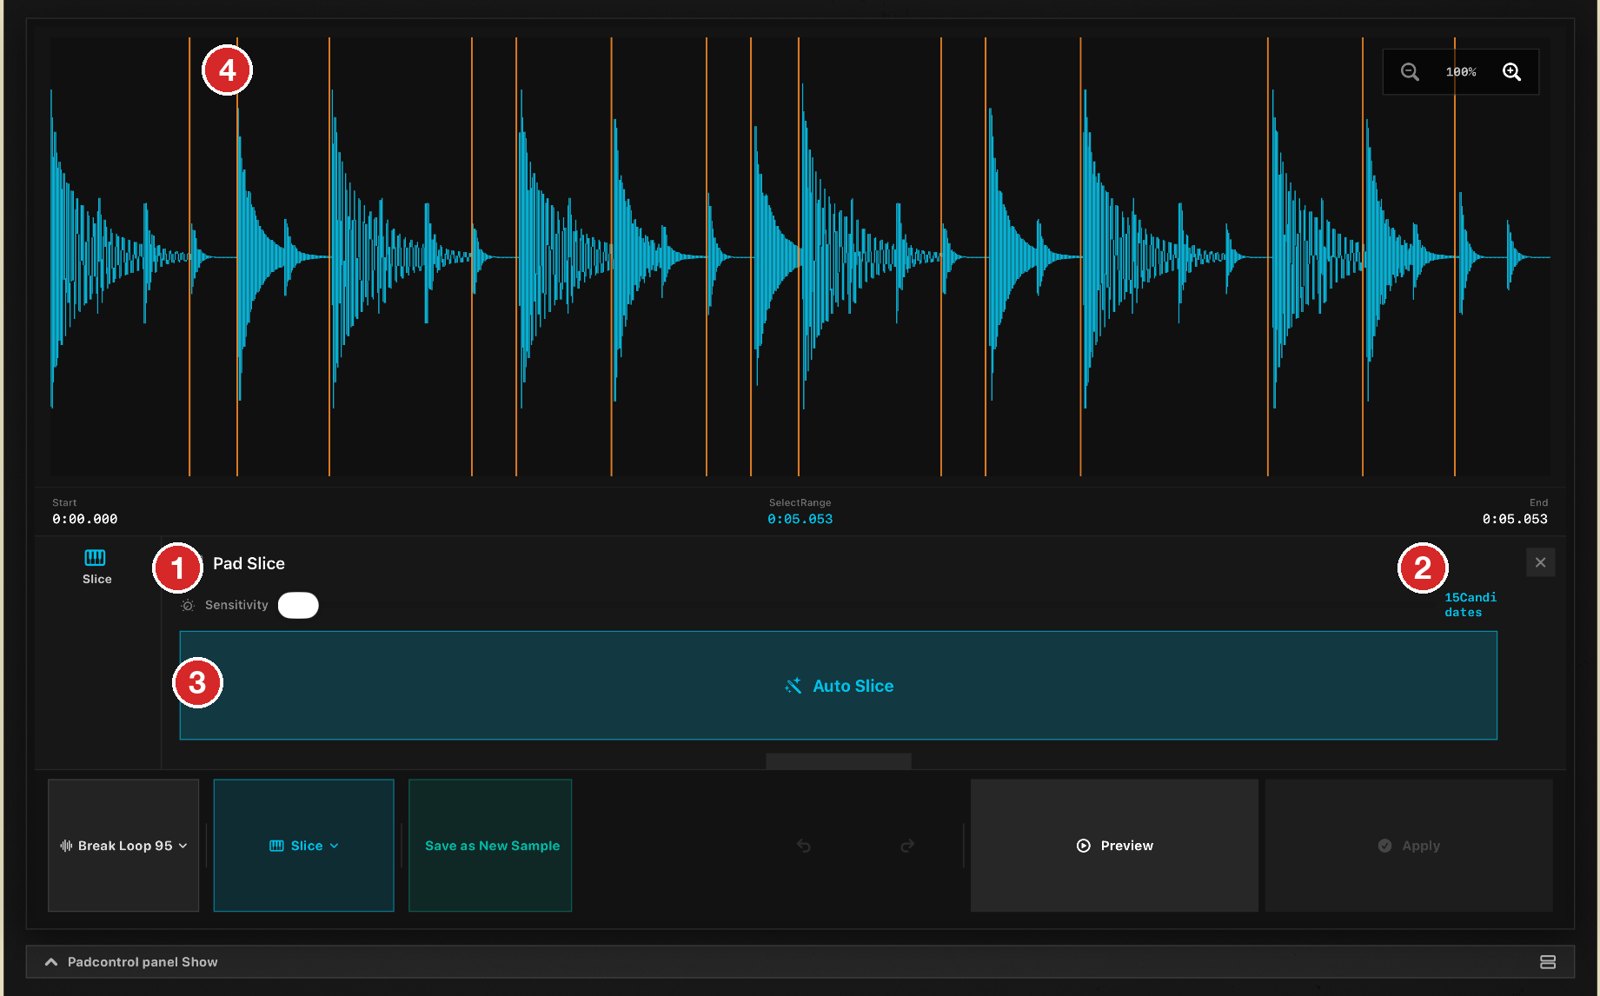
Task: Click the Pad Slice title
Action: coord(249,563)
